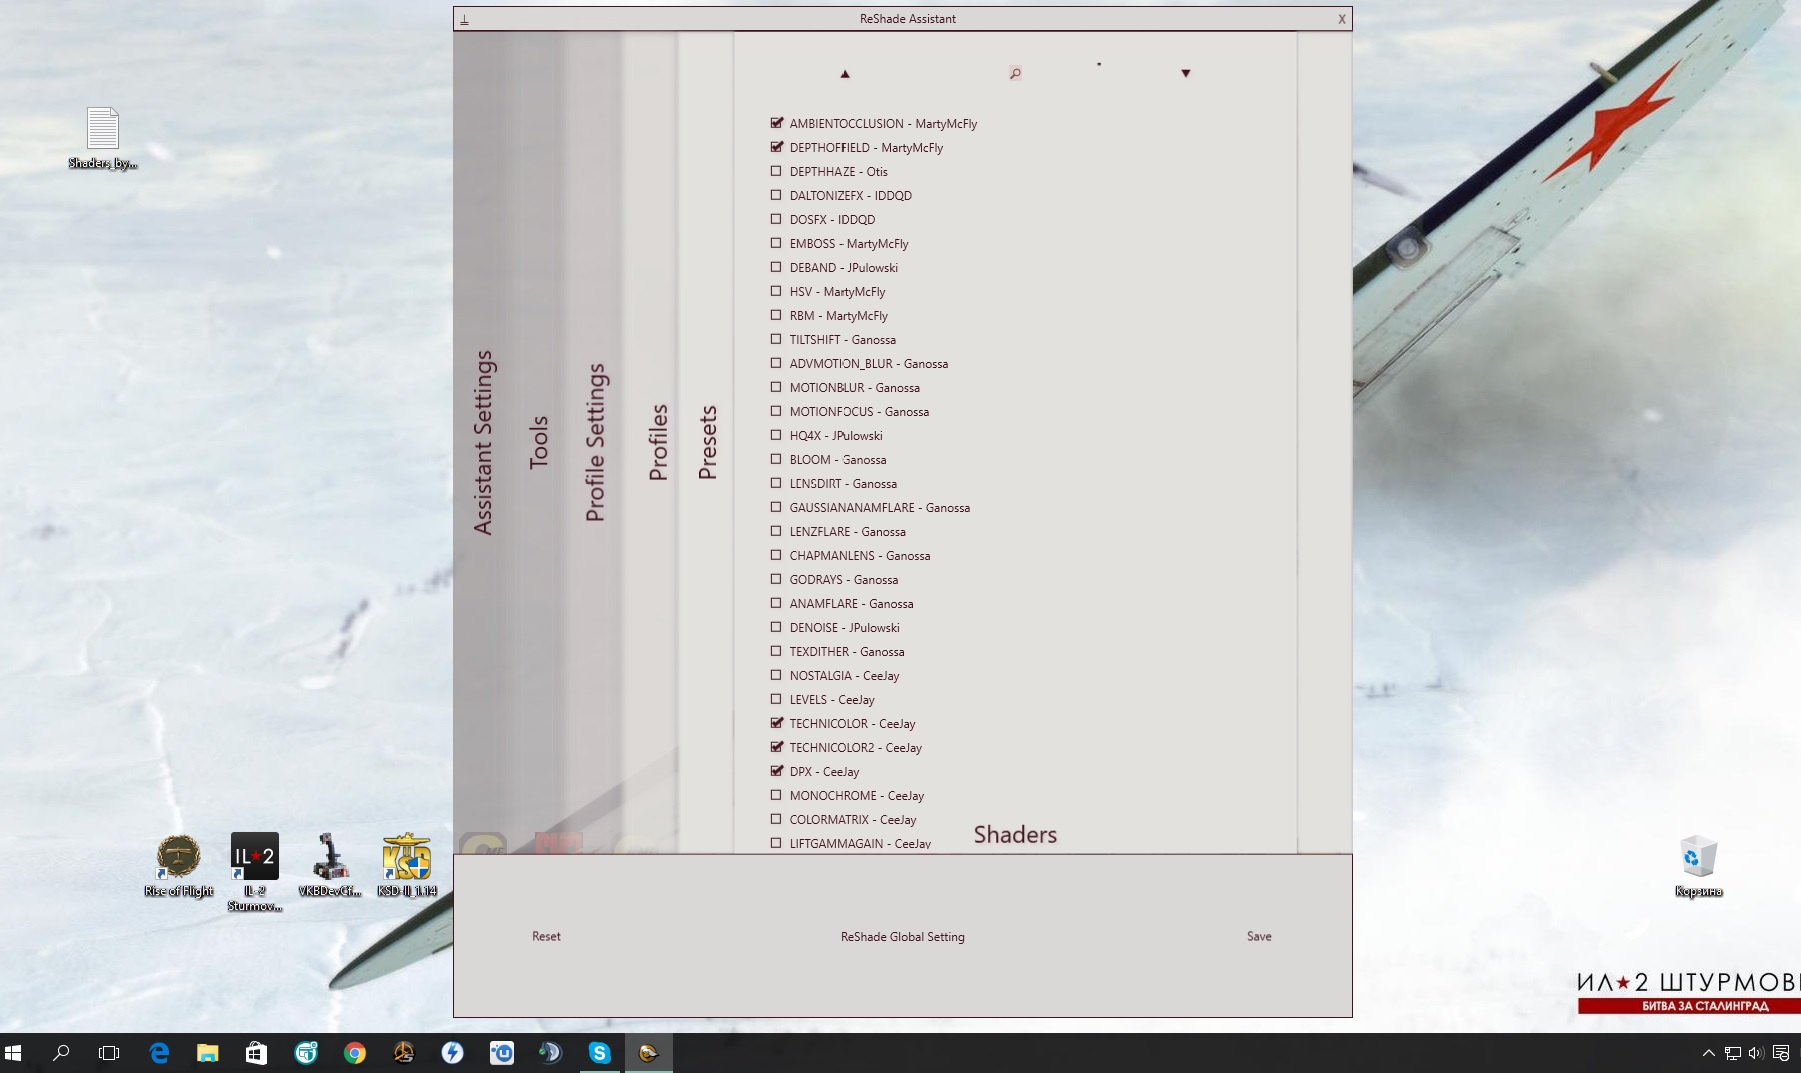The height and width of the screenshot is (1073, 1801).
Task: Click the ReShade Assistant taskbar icon
Action: (x=648, y=1053)
